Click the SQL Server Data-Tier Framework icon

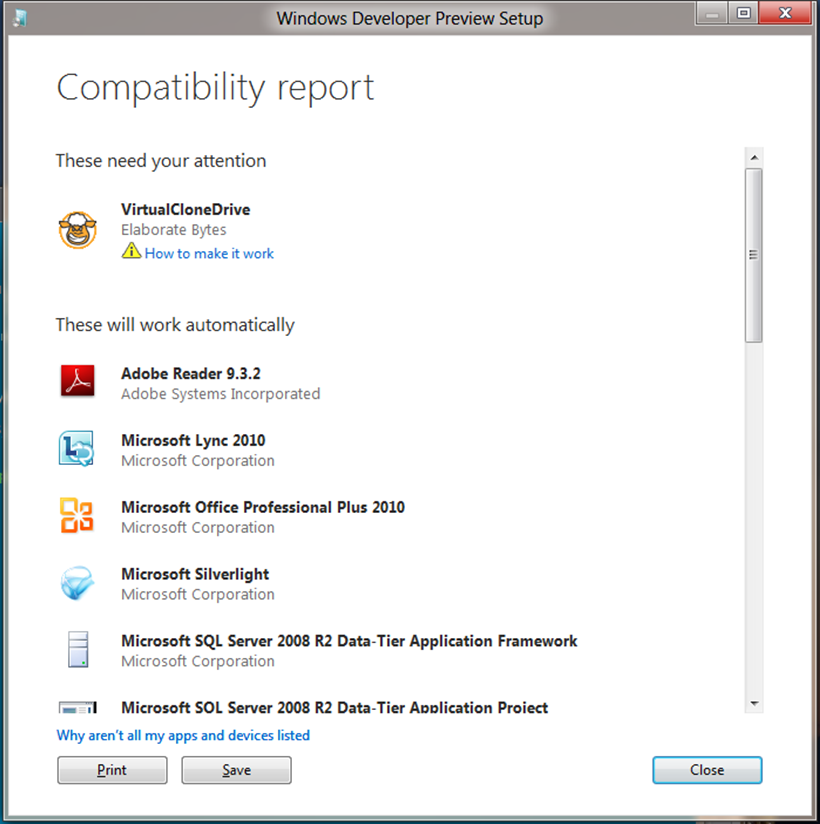point(77,649)
